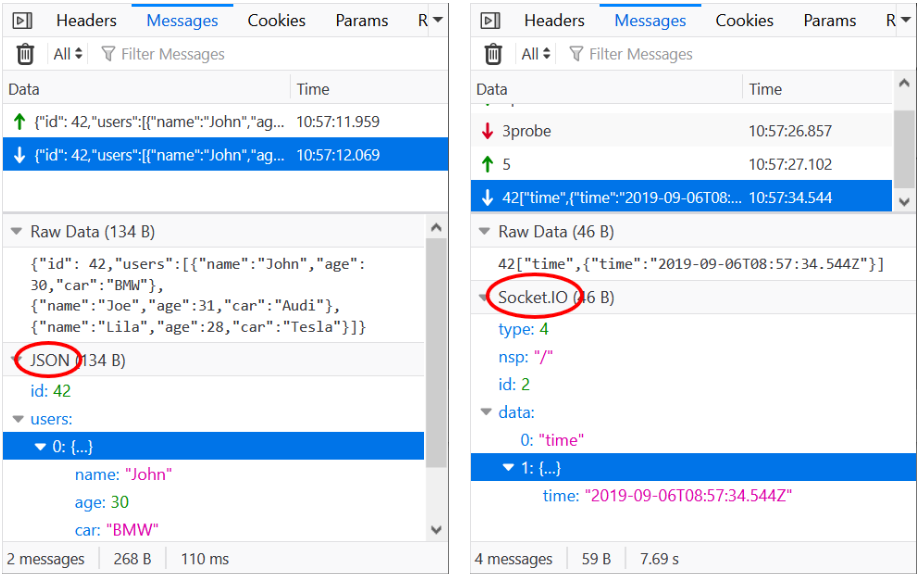Open the tab overflow arrow in right panel

tap(906, 21)
